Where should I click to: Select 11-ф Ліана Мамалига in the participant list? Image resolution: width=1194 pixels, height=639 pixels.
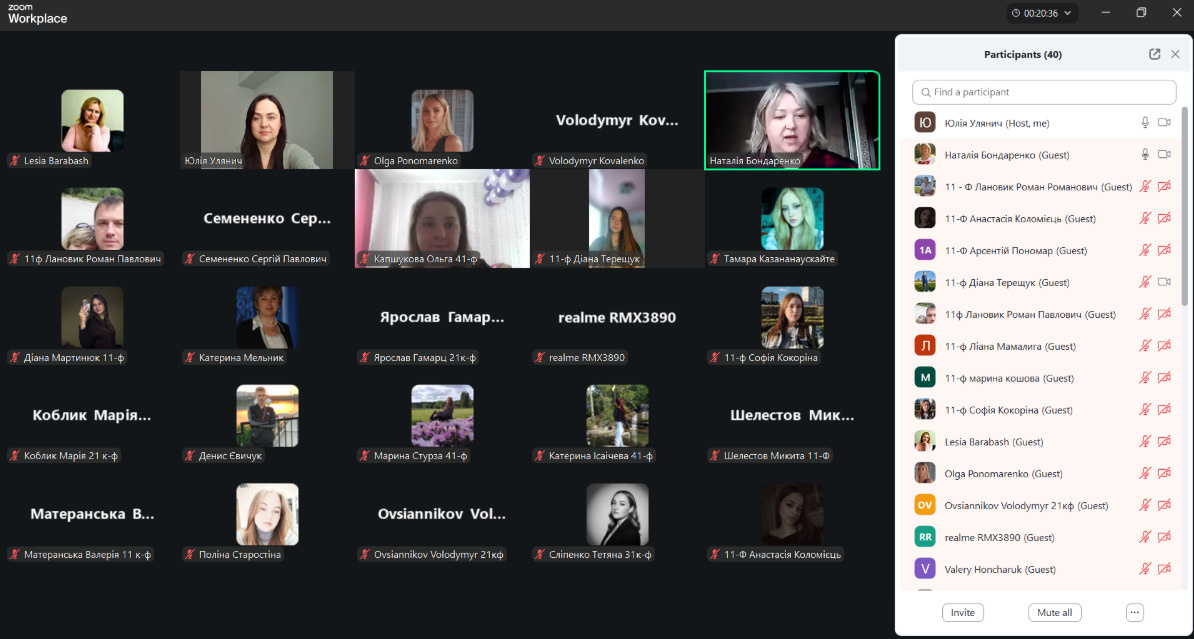coord(1010,346)
